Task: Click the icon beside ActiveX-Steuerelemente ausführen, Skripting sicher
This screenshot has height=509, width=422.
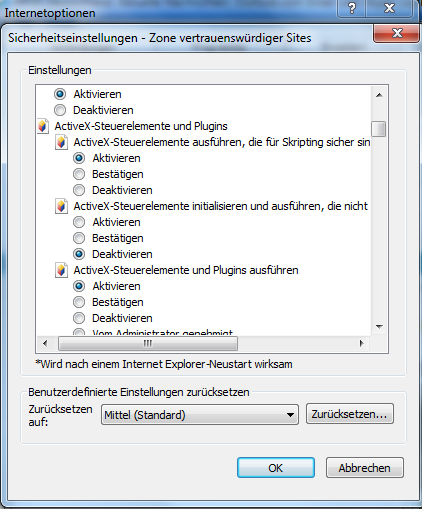Action: (x=61, y=142)
